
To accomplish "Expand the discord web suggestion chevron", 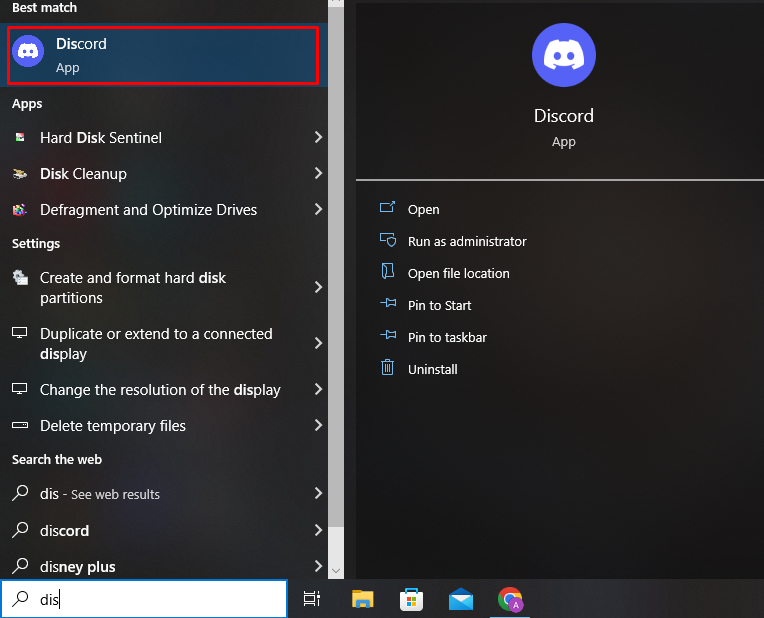I will (318, 530).
